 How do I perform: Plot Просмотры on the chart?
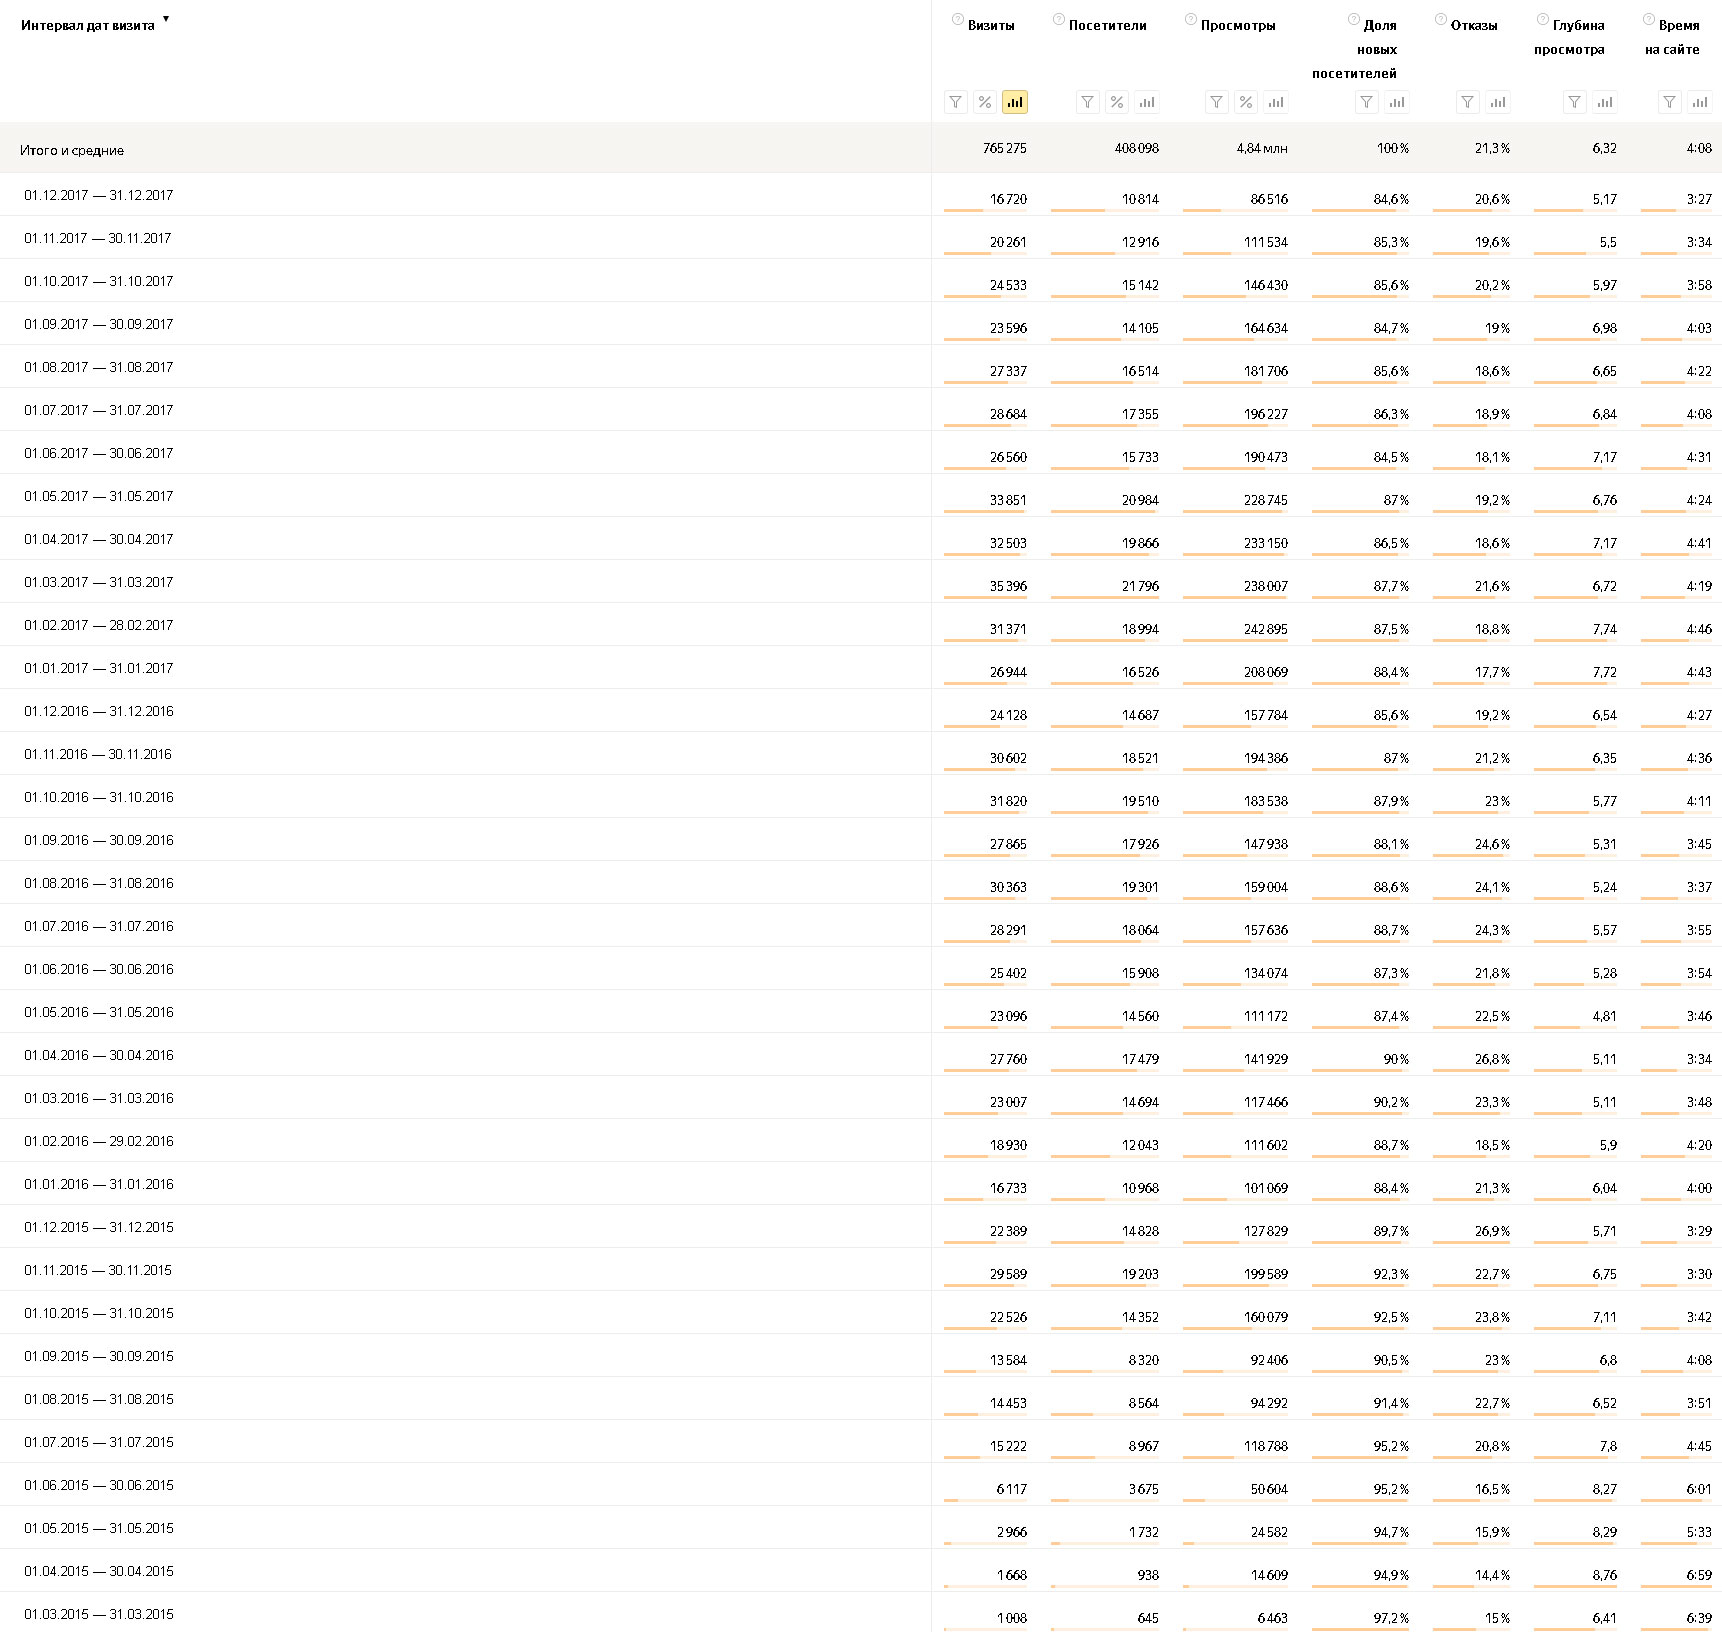click(1276, 102)
